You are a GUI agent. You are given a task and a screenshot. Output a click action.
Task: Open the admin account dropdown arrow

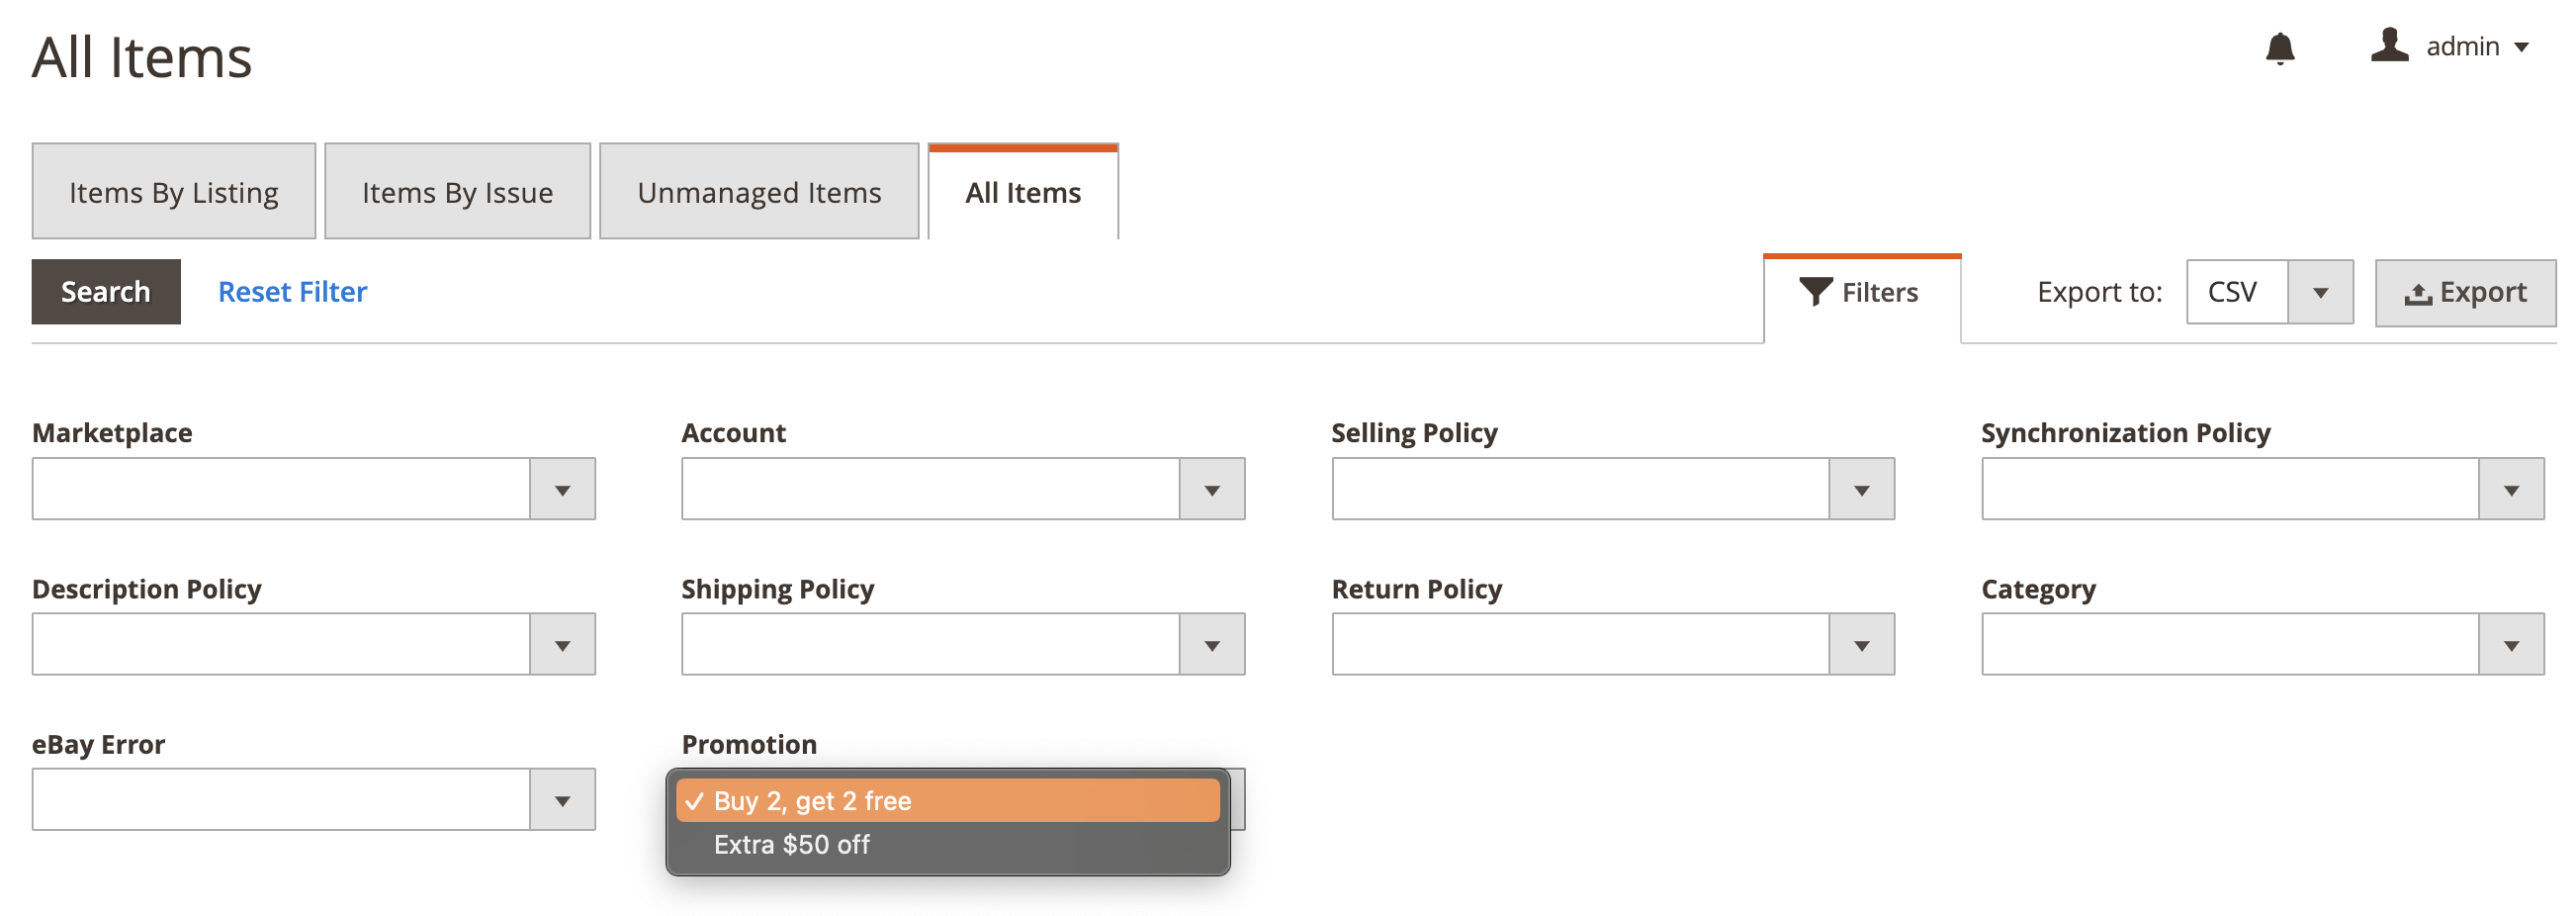tap(2522, 47)
